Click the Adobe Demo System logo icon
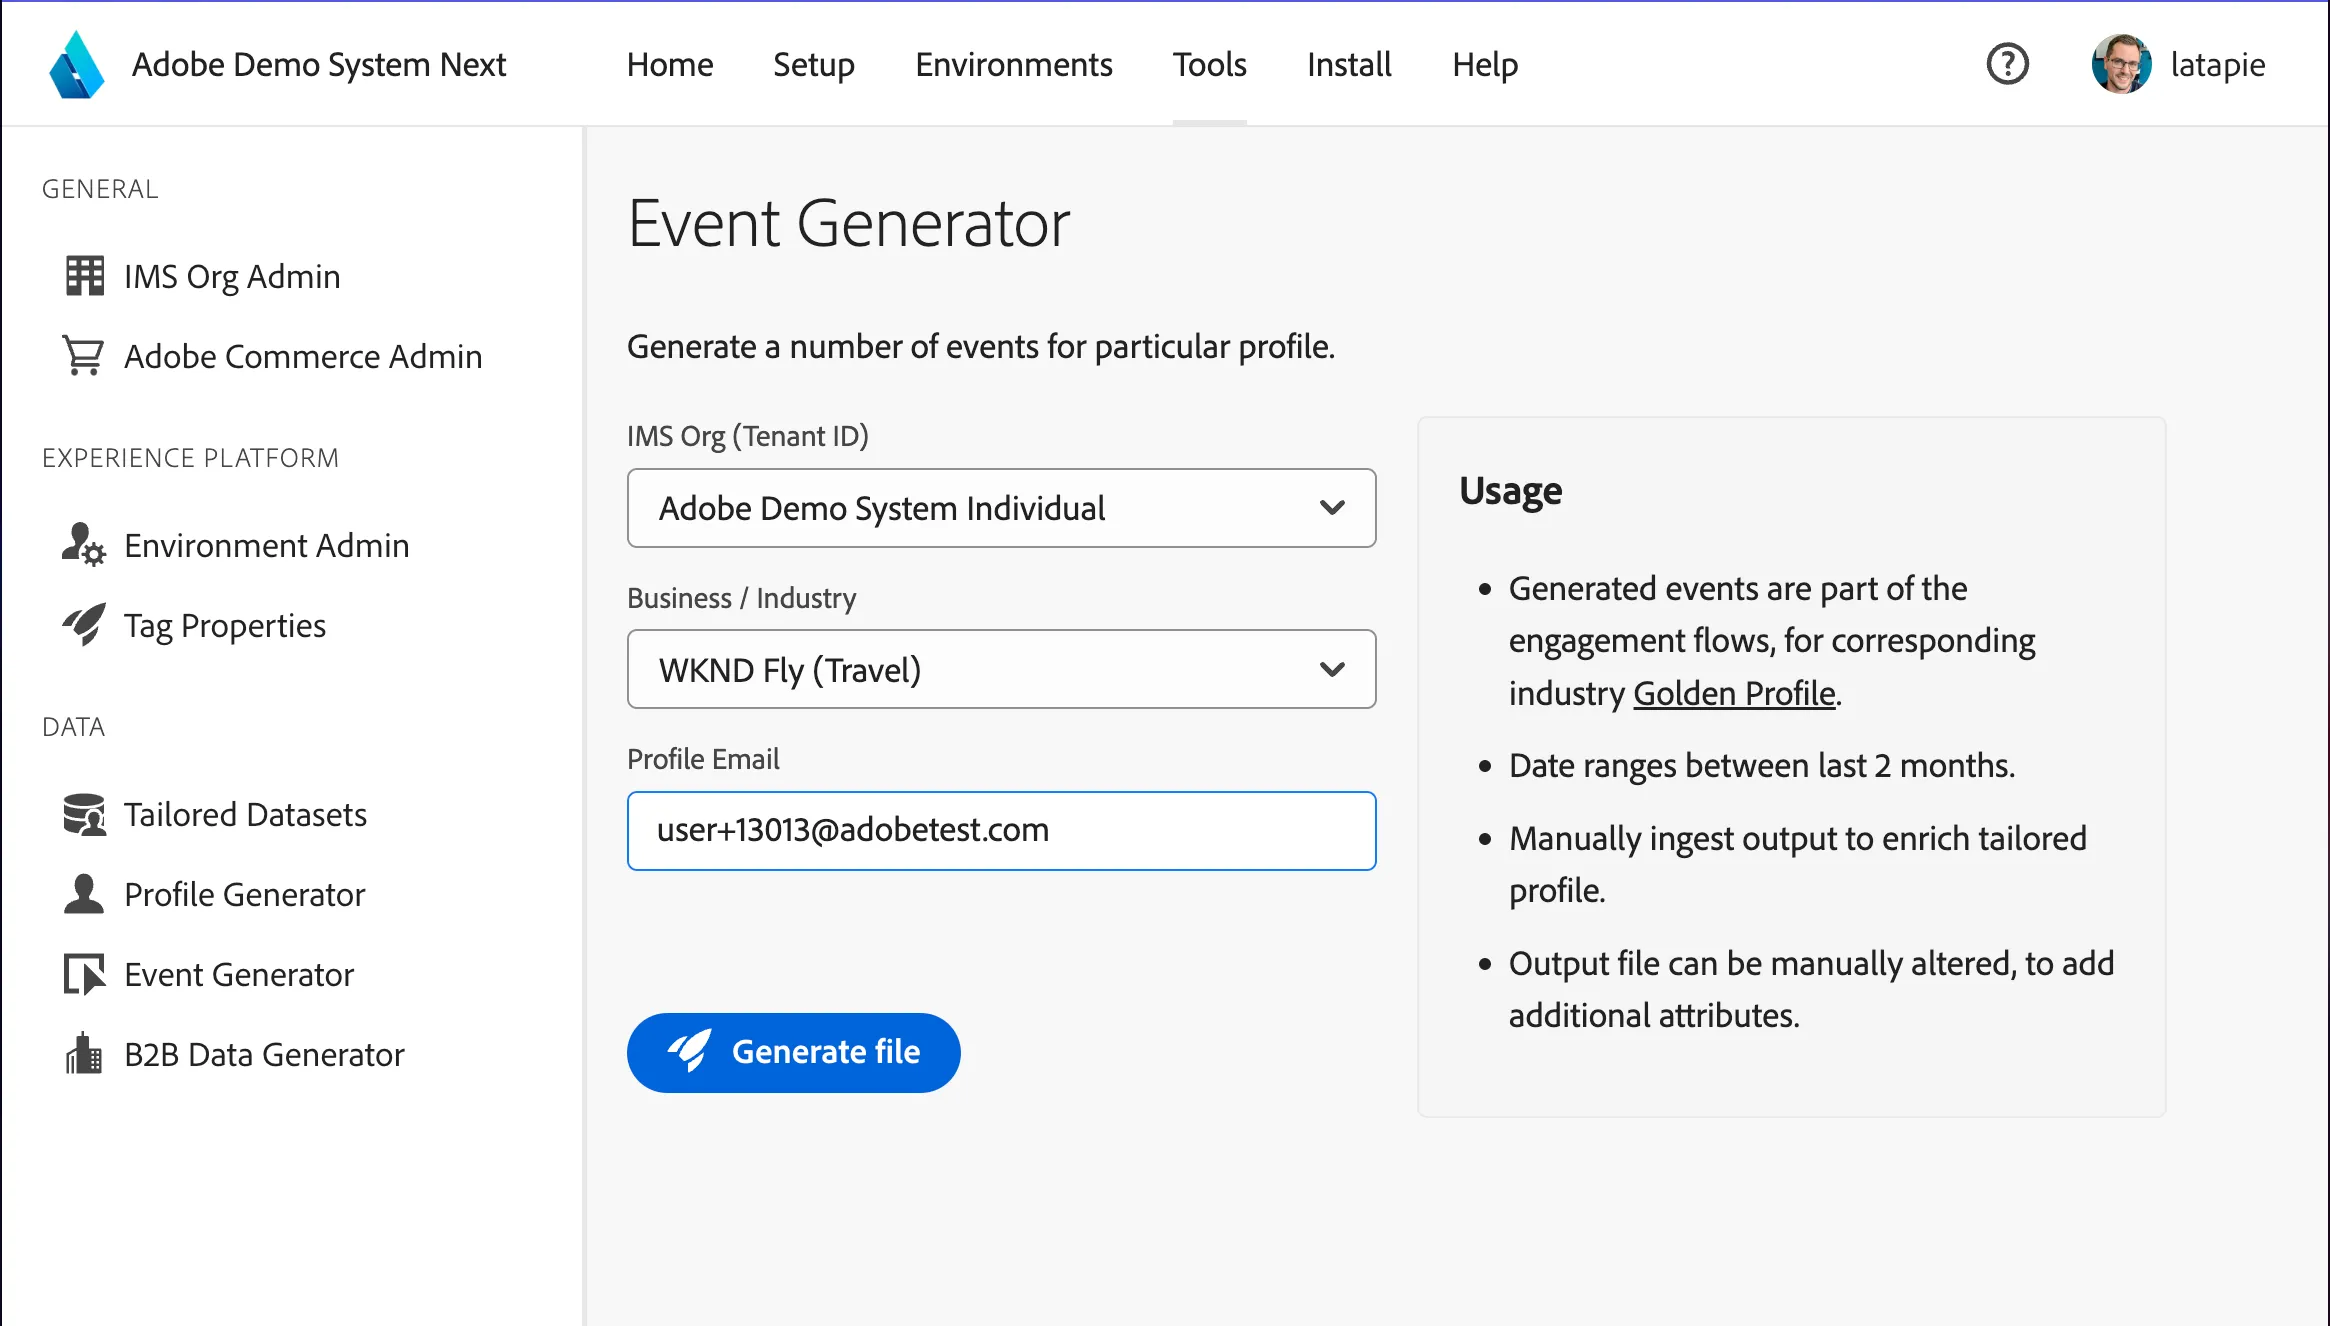 77,65
